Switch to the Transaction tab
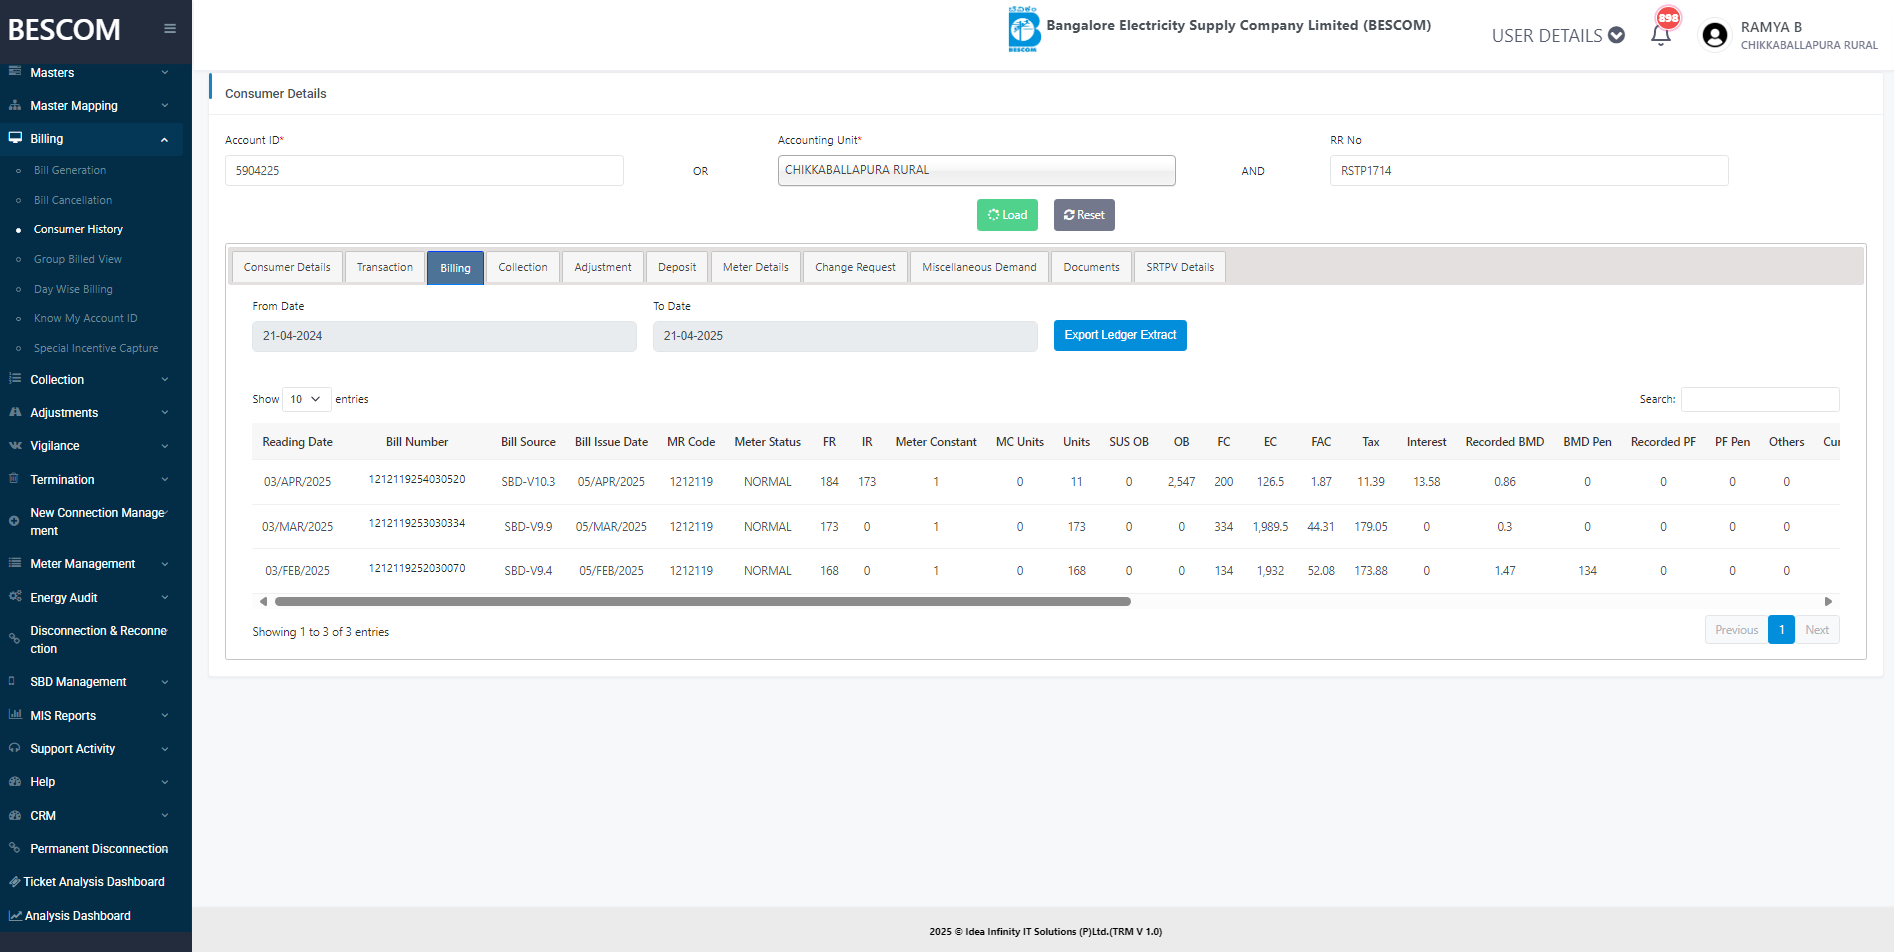The width and height of the screenshot is (1894, 952). point(385,267)
